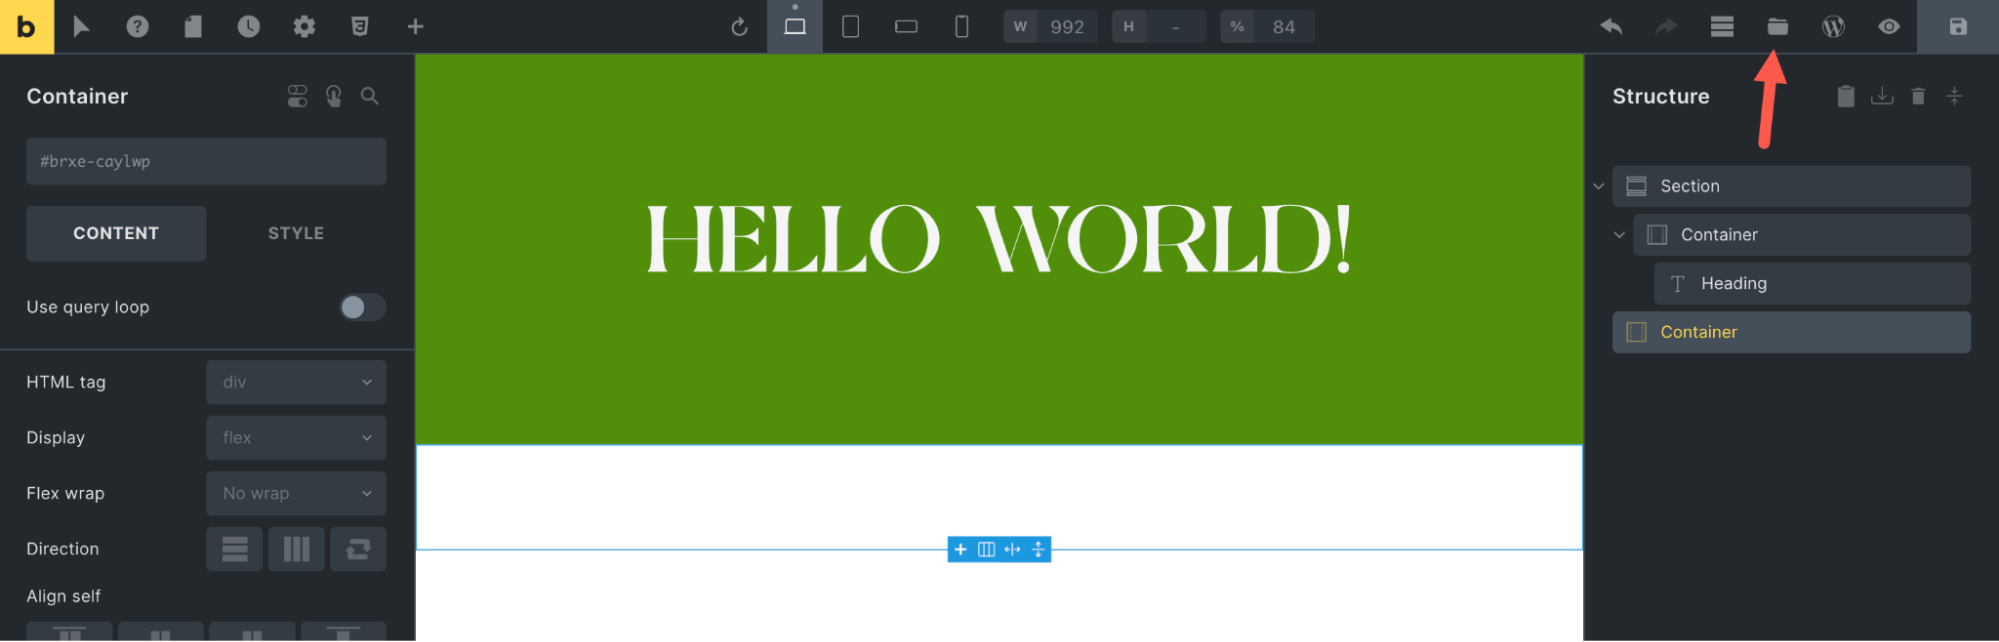Toggle the Use query loop switch
This screenshot has height=642, width=1999.
click(362, 307)
